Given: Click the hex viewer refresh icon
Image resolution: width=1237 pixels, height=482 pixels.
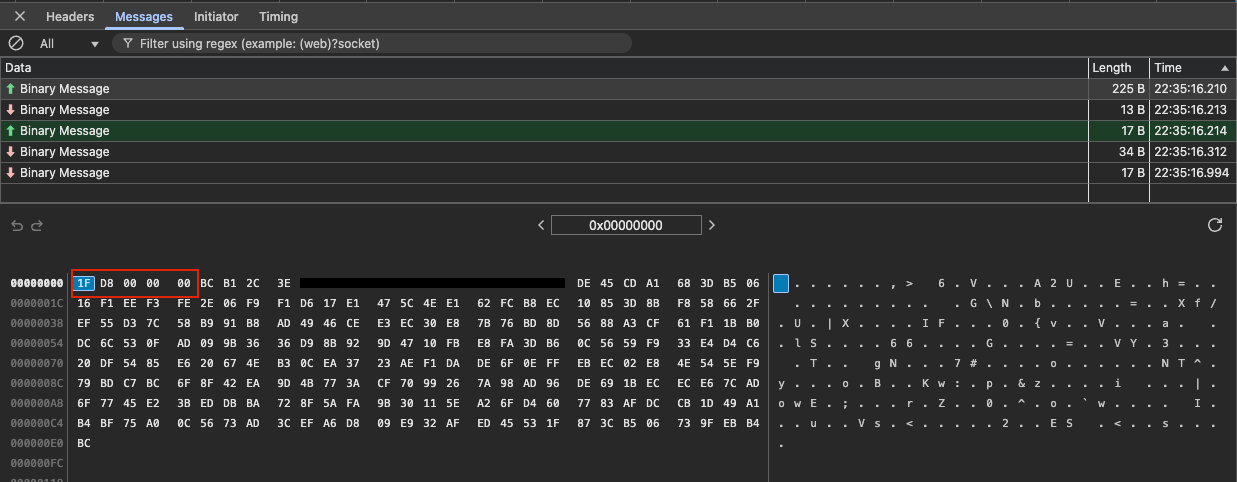Looking at the screenshot, I should tap(1215, 225).
